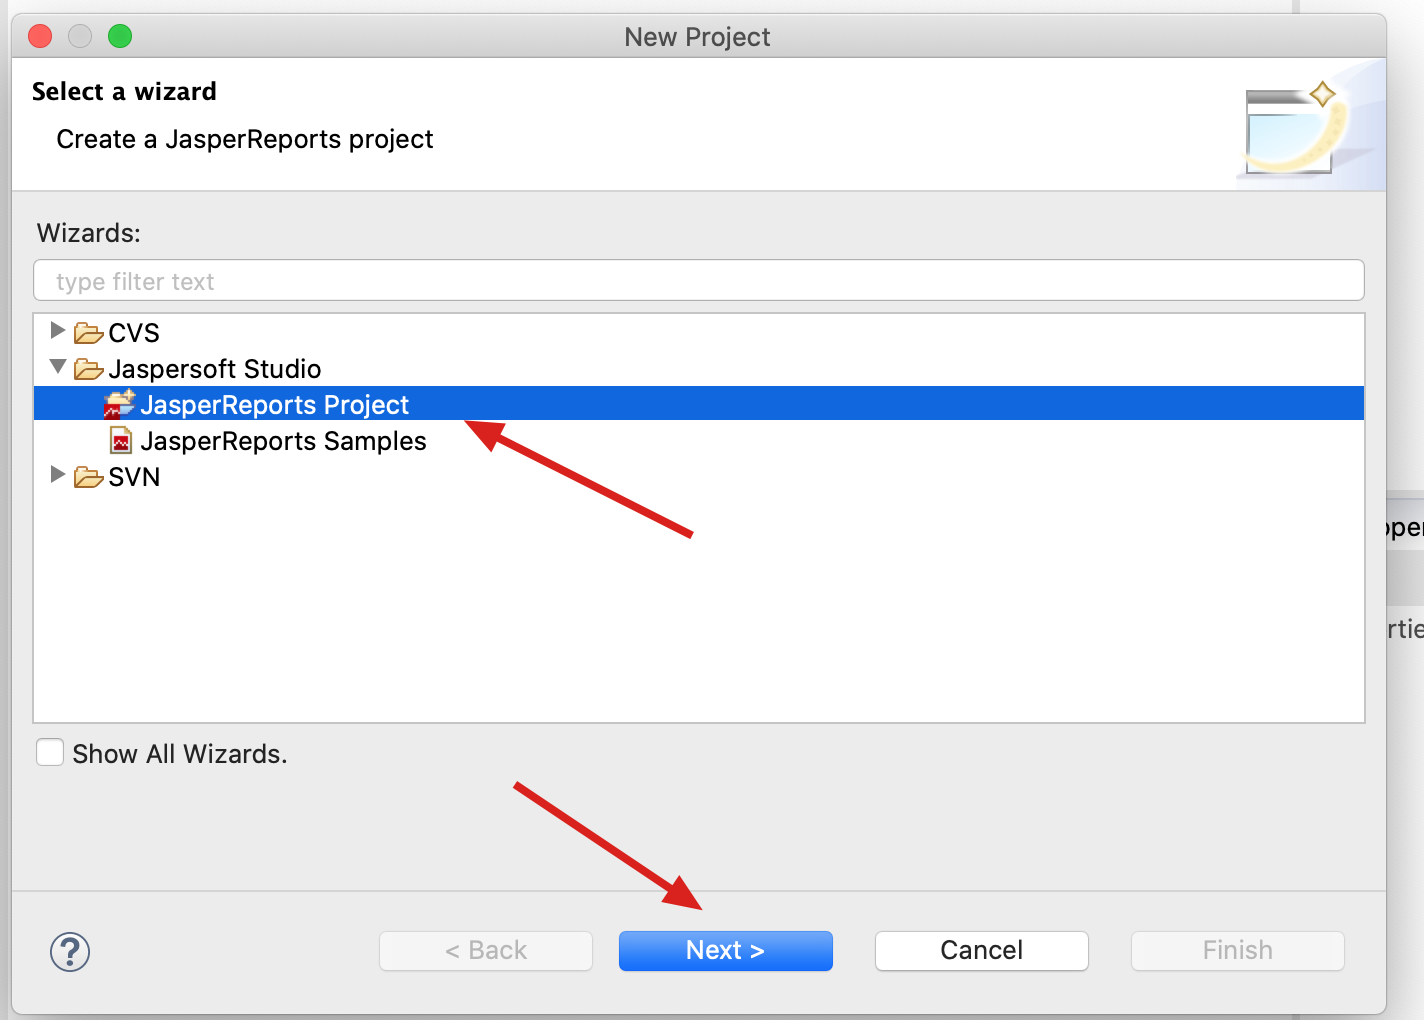The height and width of the screenshot is (1020, 1424).
Task: Click the CVS folder icon
Action: pos(87,331)
